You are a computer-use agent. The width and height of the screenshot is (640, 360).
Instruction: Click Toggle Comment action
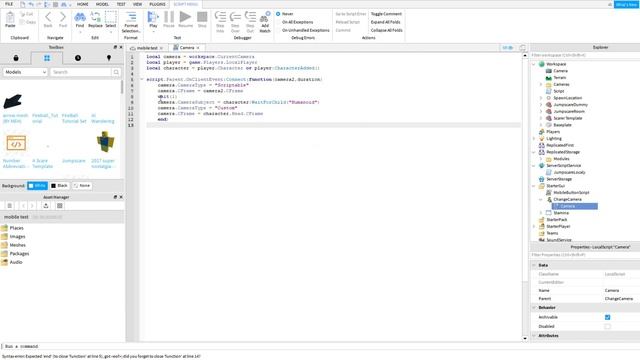pos(386,14)
